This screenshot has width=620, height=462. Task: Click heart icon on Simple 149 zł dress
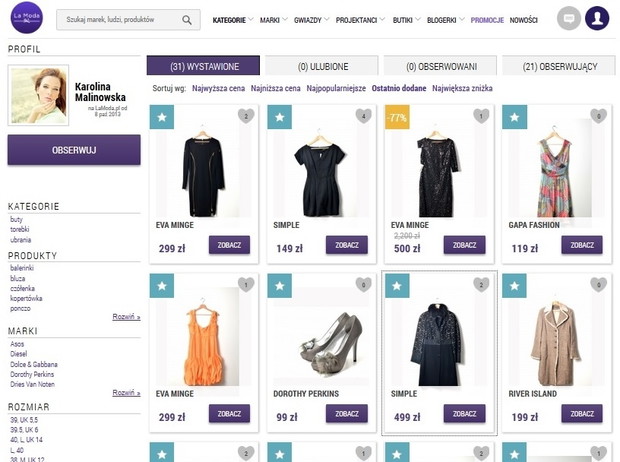pos(363,116)
